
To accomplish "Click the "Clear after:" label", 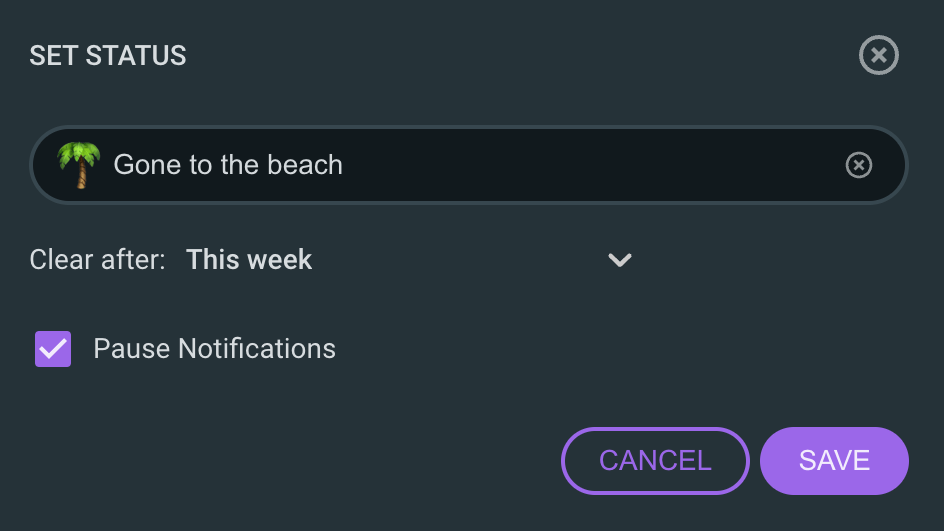I will click(97, 260).
